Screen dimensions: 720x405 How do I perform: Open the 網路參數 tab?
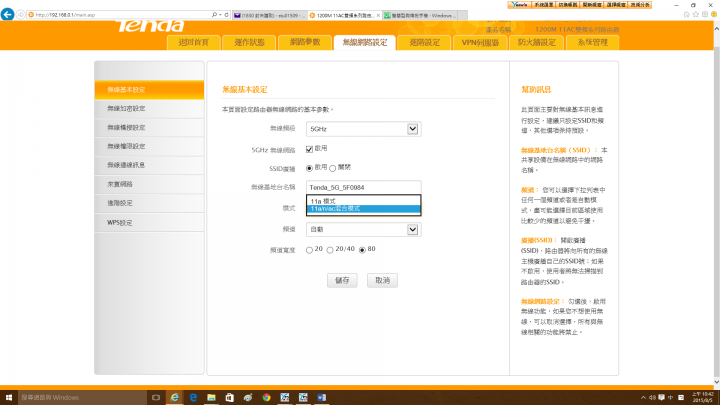coord(305,42)
